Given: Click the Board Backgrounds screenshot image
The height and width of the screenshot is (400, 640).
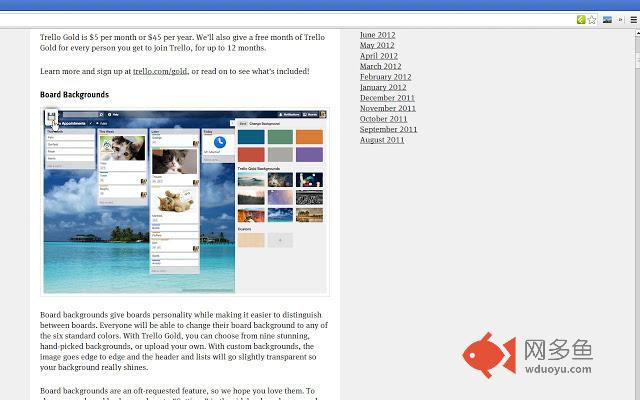Looking at the screenshot, I should [185, 201].
